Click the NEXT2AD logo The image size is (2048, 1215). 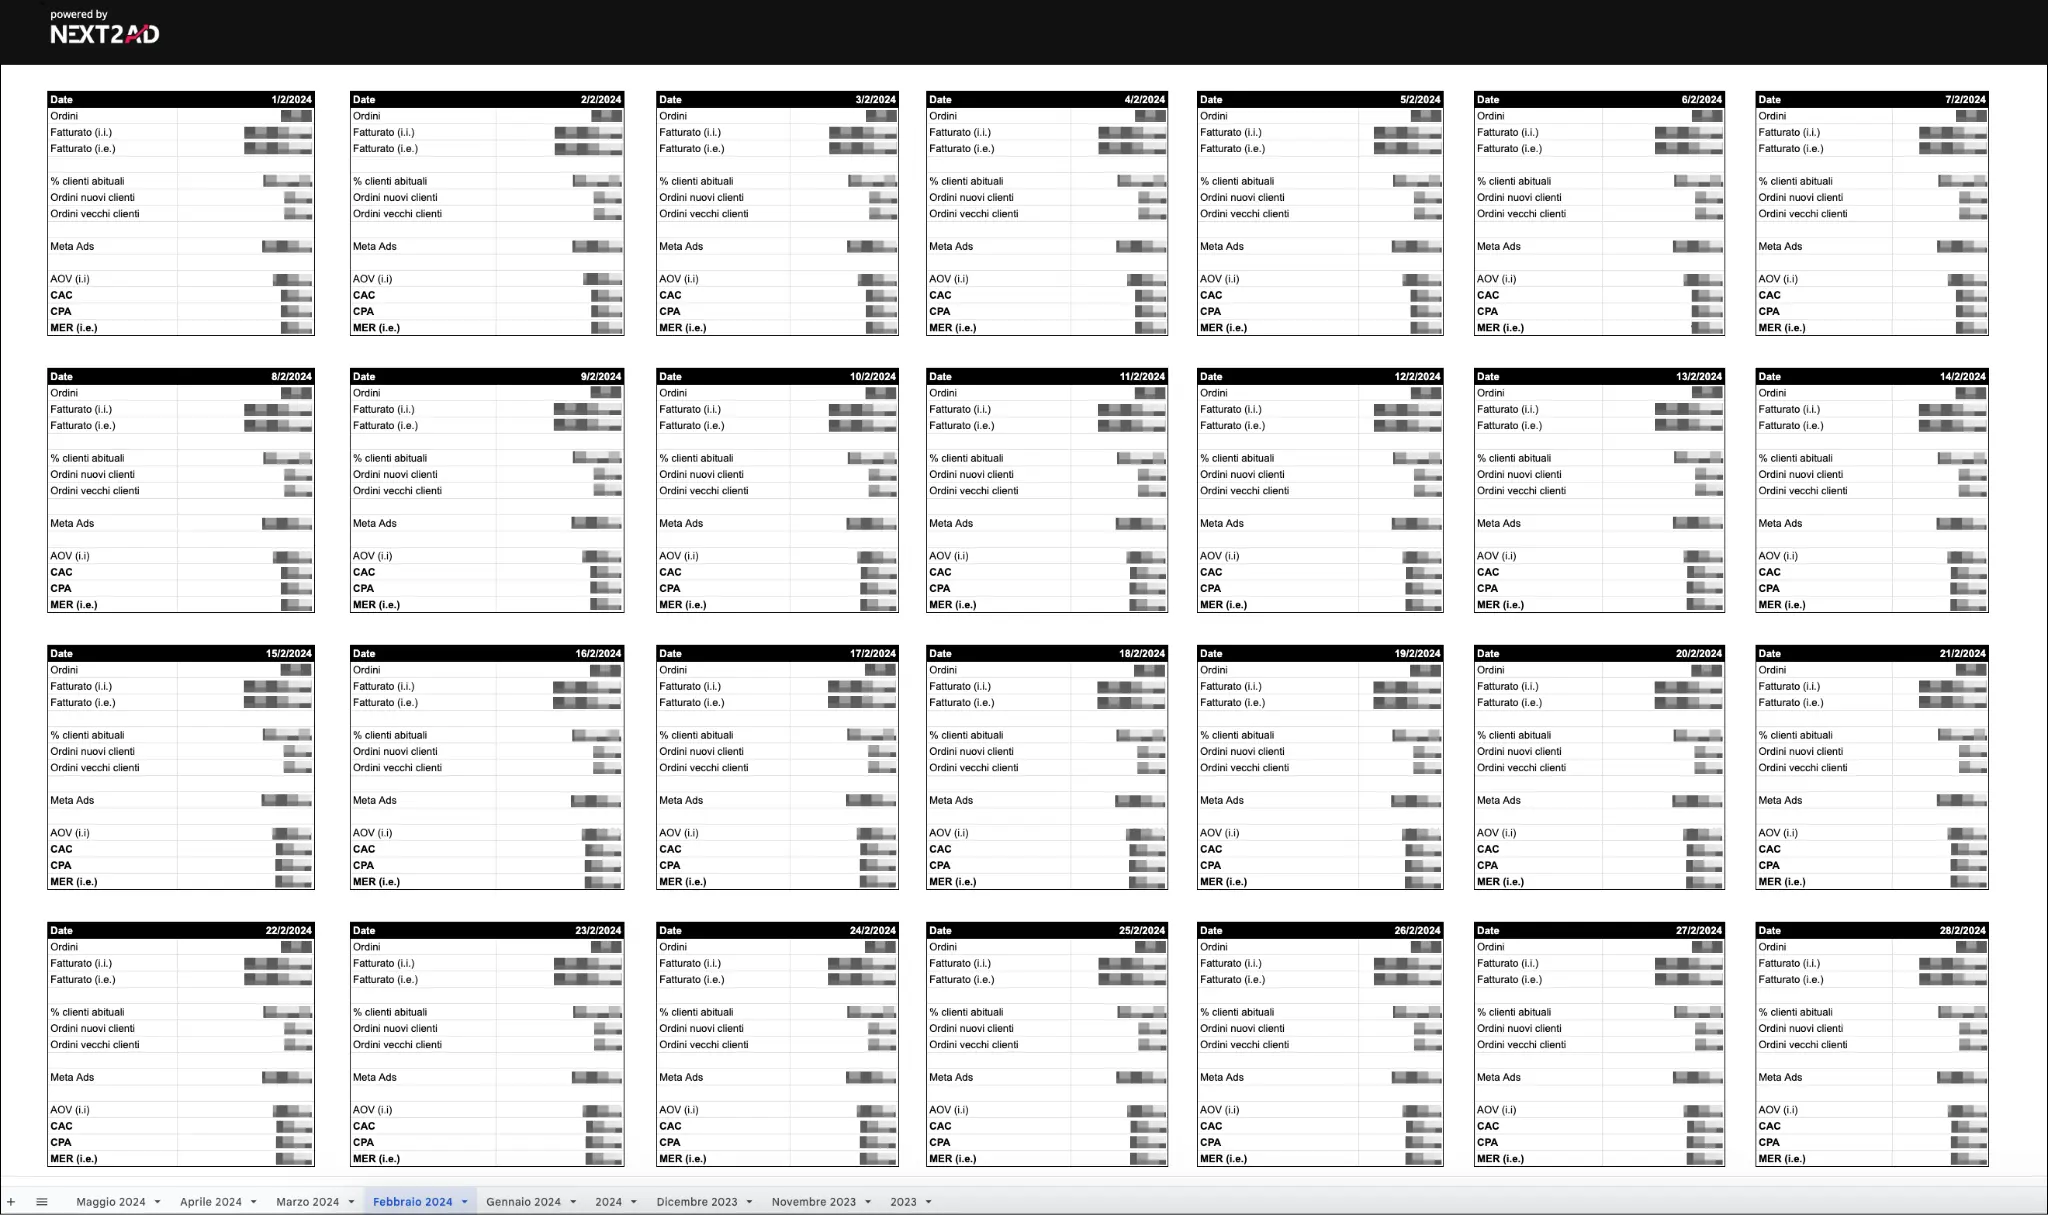pos(104,34)
